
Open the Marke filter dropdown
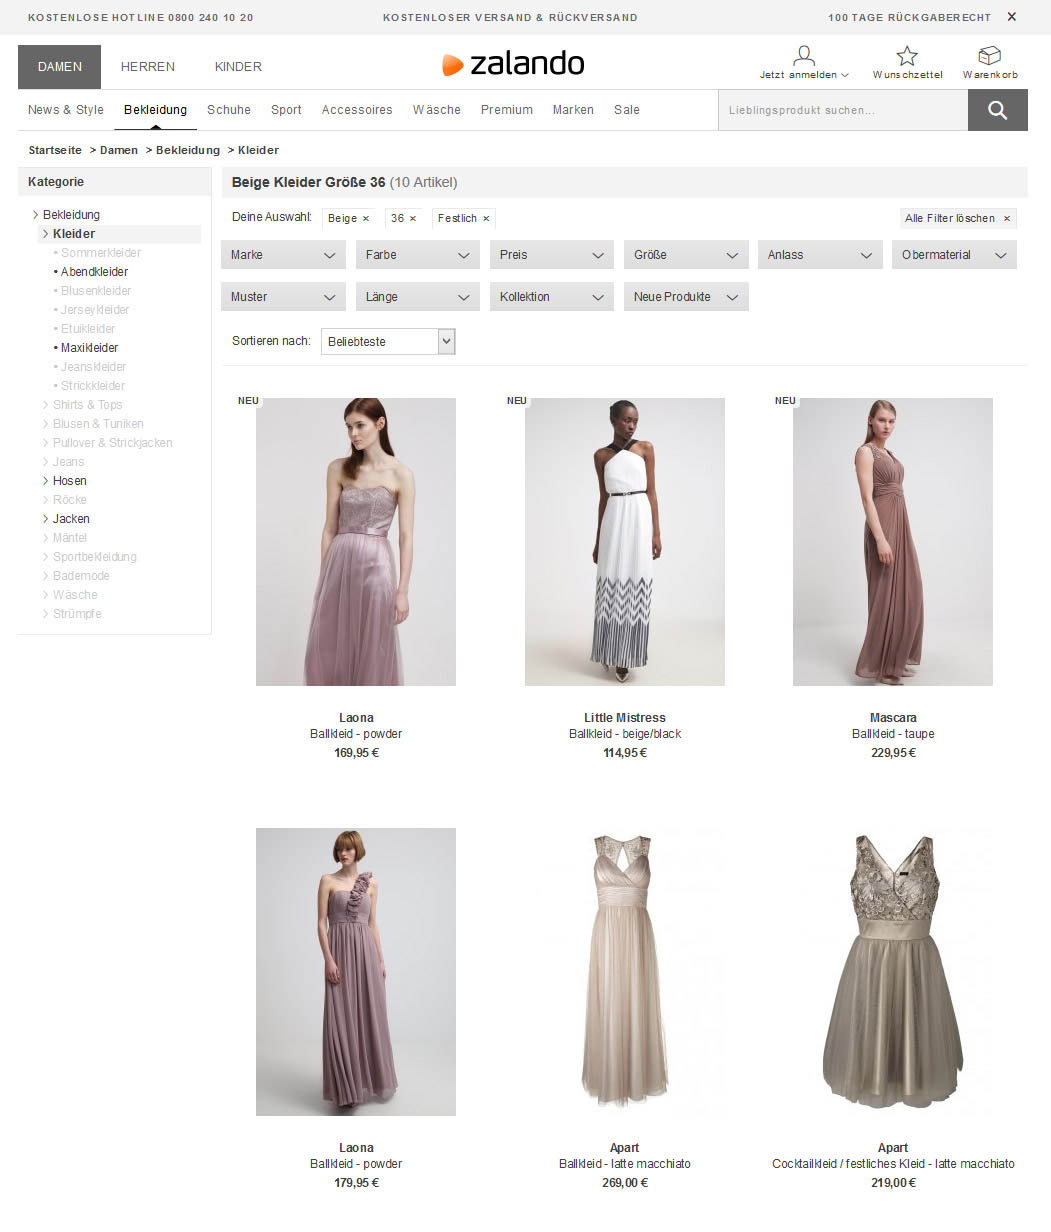[x=283, y=255]
